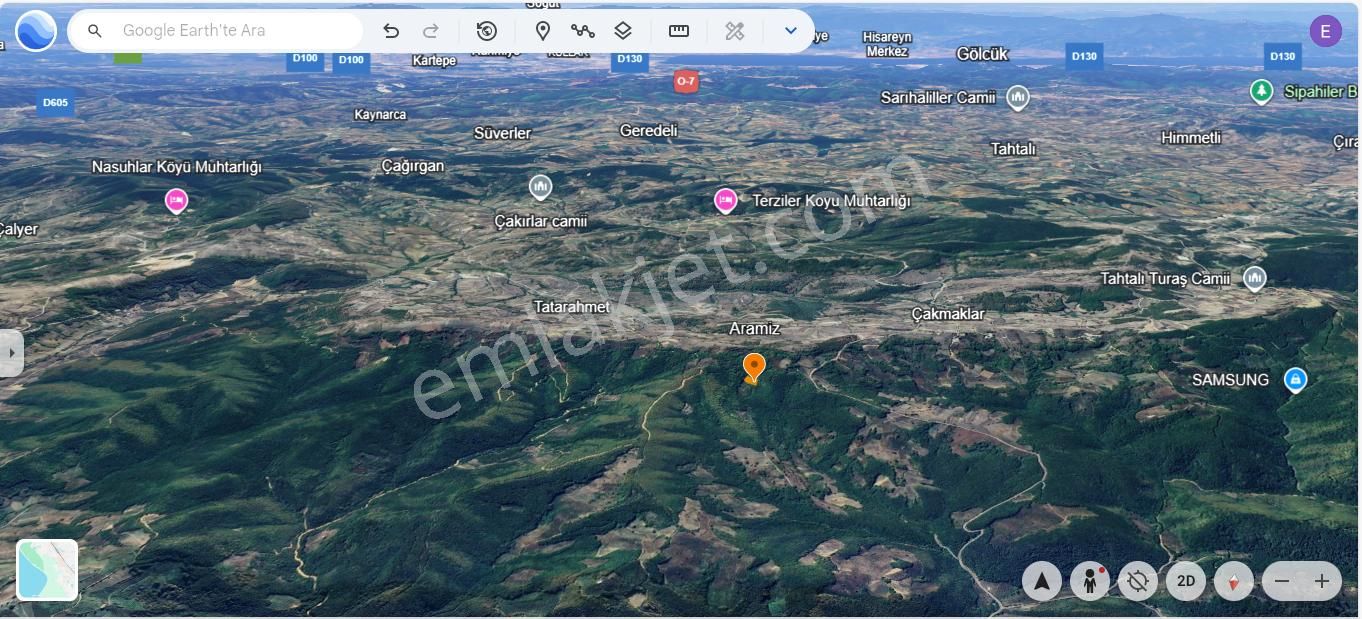
Task: Open the left sidebar panel arrow
Action: pyautogui.click(x=11, y=352)
